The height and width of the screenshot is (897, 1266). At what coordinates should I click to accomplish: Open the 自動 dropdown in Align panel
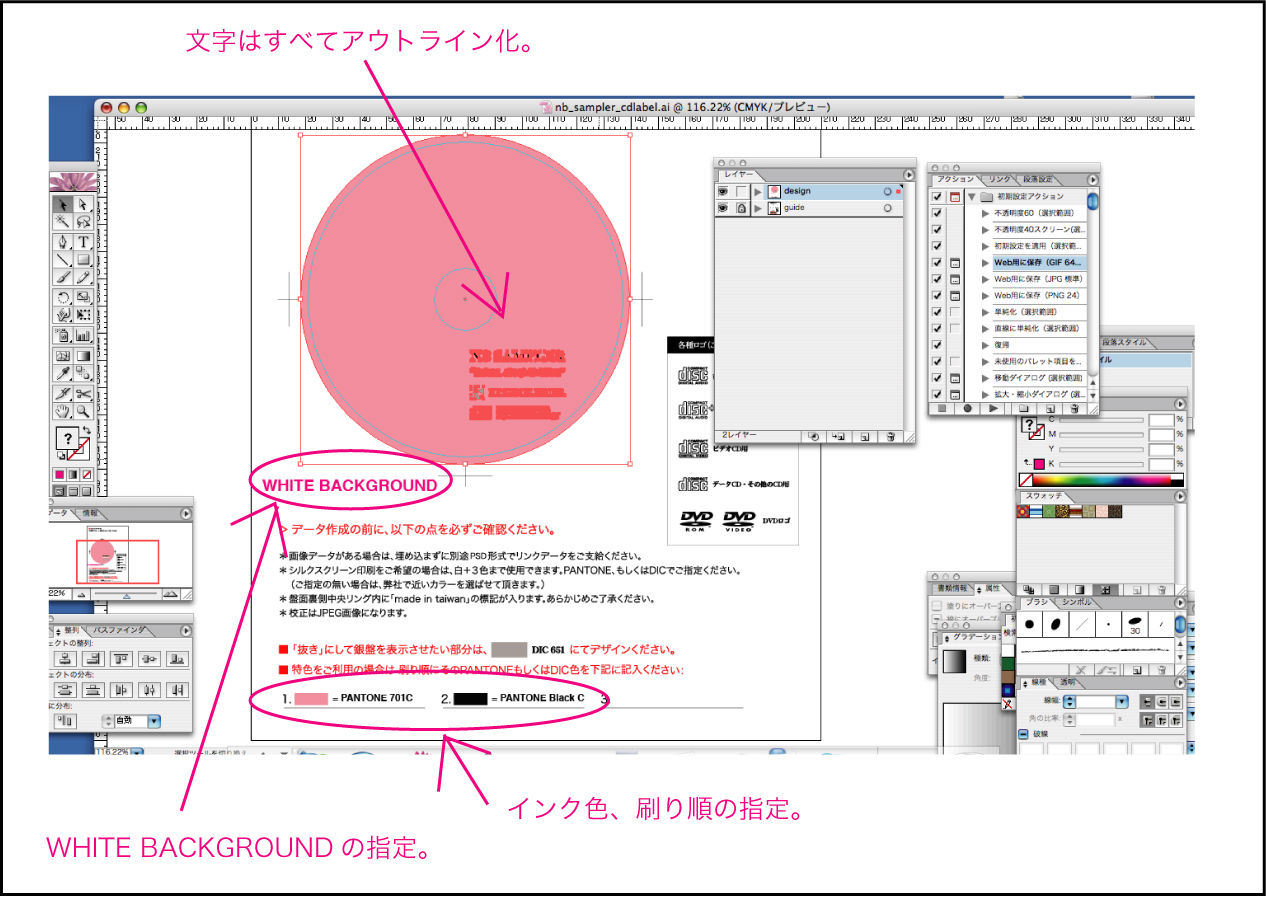[153, 720]
